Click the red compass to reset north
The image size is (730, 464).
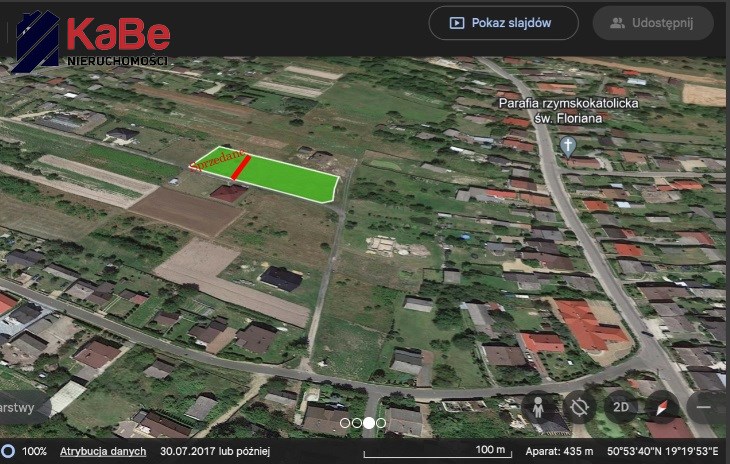pos(662,407)
